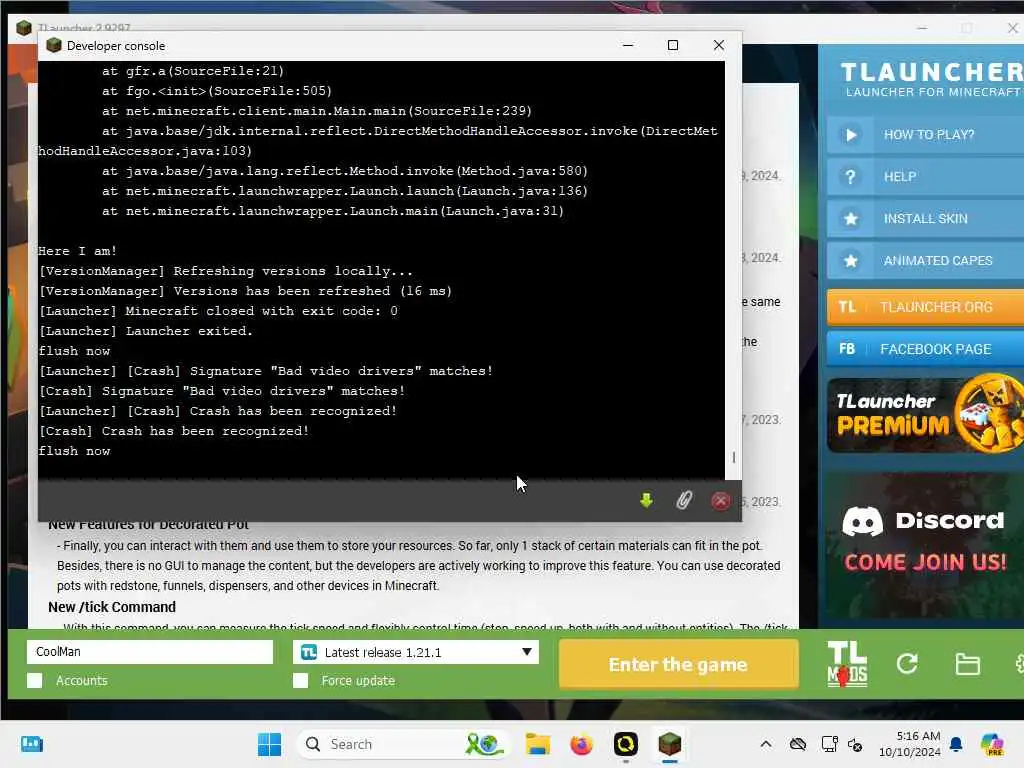Click the TLauncher Premium banner
Viewport: 1024px width, 768px height.
tap(925, 414)
